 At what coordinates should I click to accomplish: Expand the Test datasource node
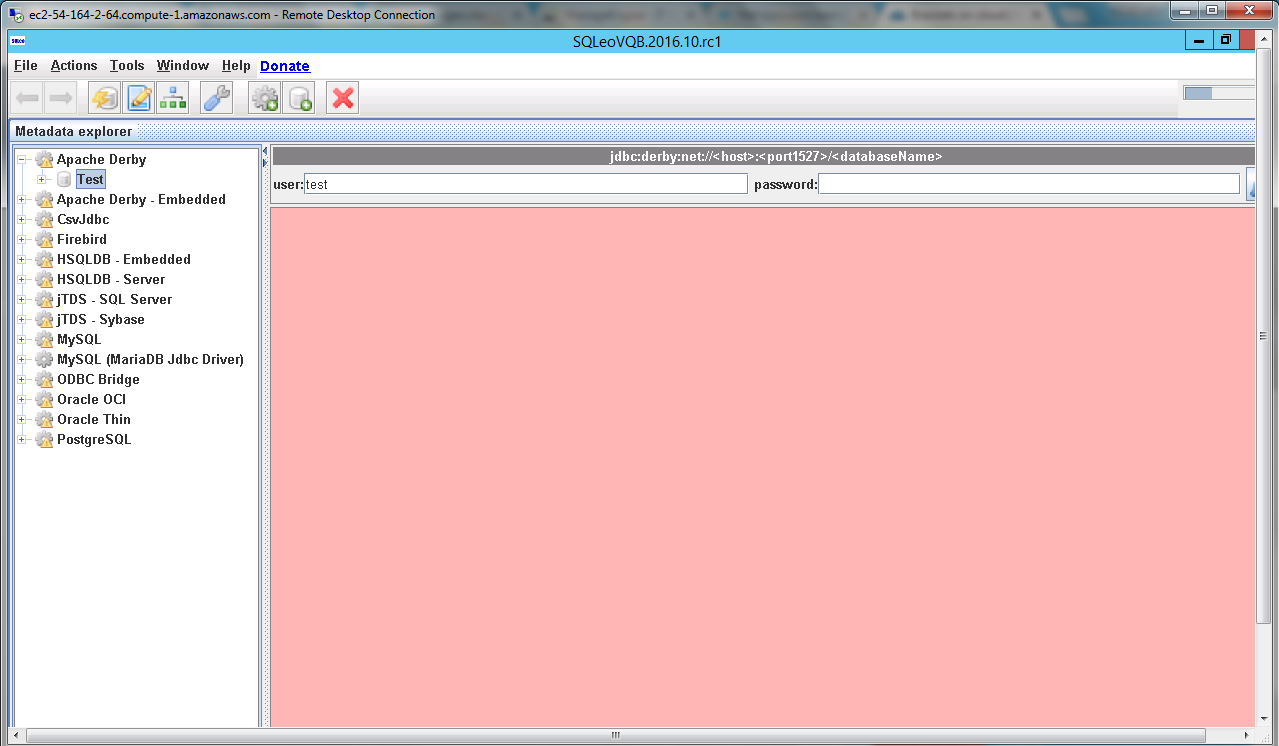coord(42,180)
